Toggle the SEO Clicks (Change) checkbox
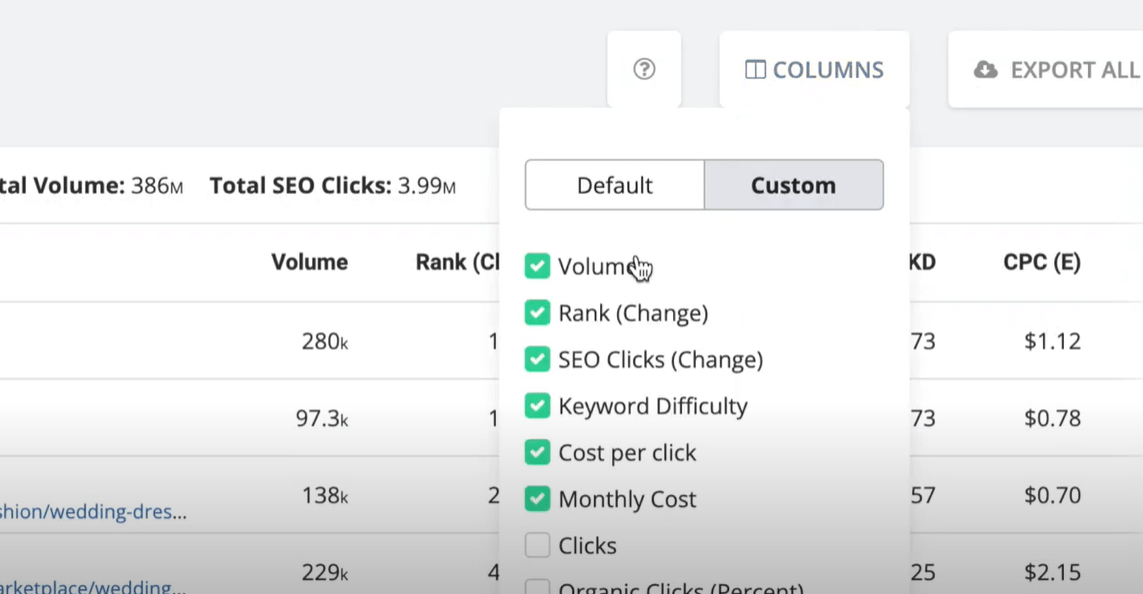1143x594 pixels. point(537,359)
